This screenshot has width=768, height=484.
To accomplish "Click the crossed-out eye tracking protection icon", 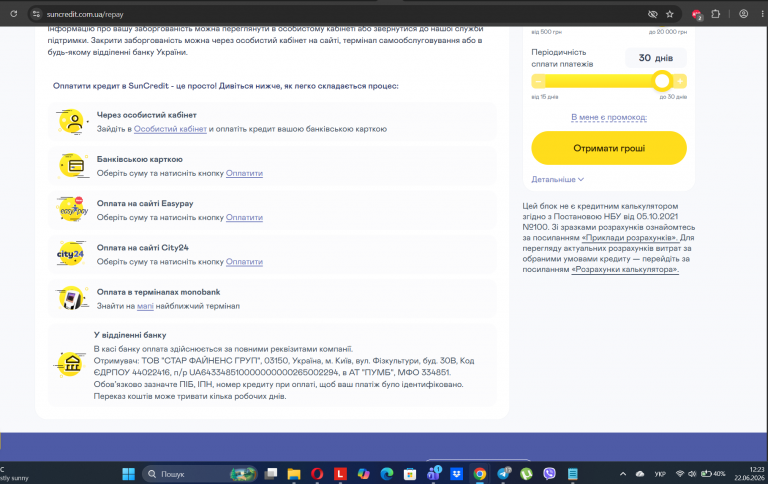I will click(x=652, y=14).
